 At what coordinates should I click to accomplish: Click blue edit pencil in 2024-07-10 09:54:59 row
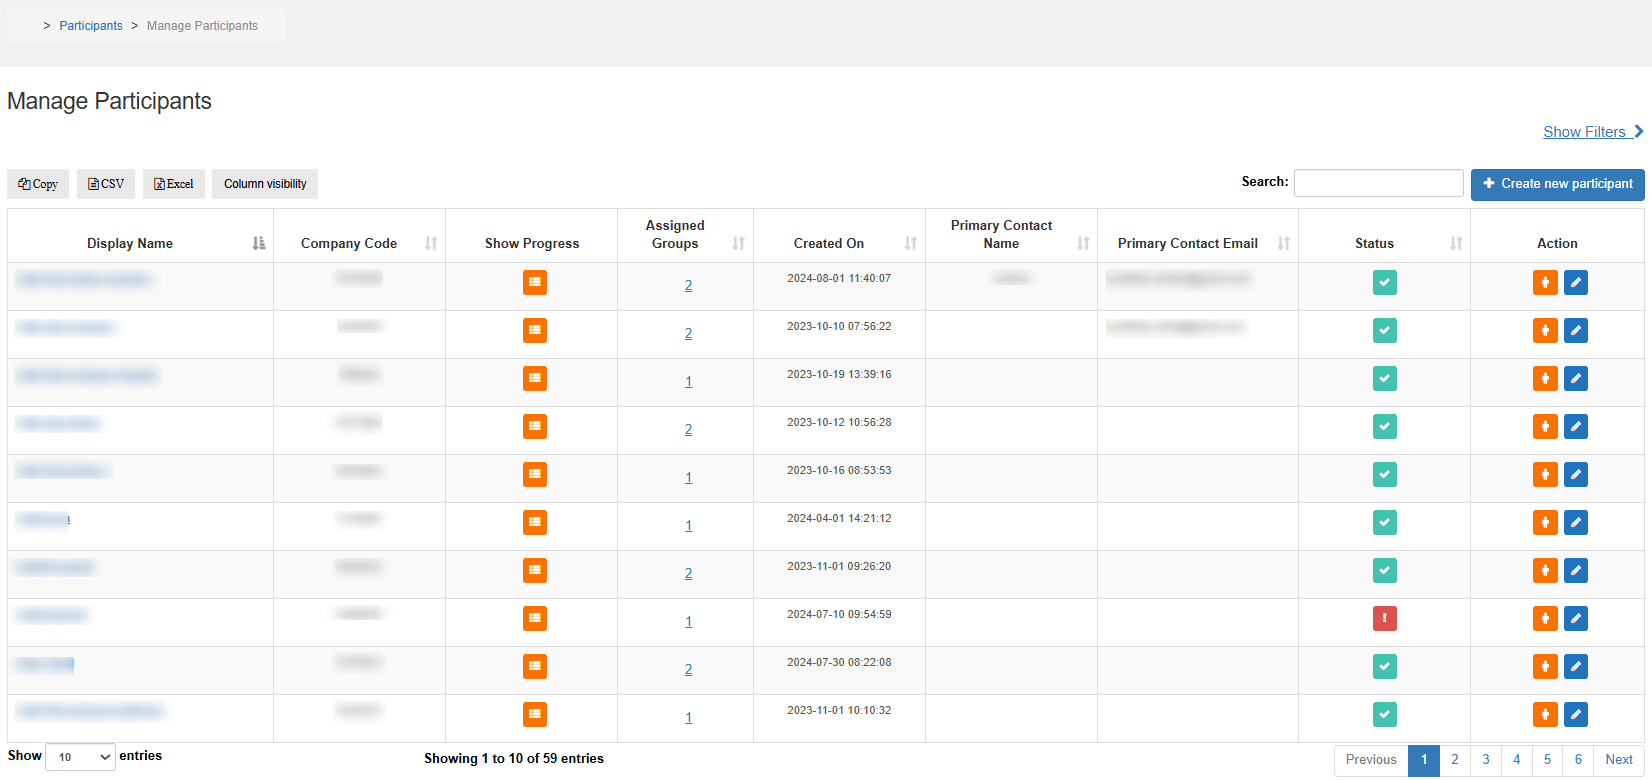1576,619
